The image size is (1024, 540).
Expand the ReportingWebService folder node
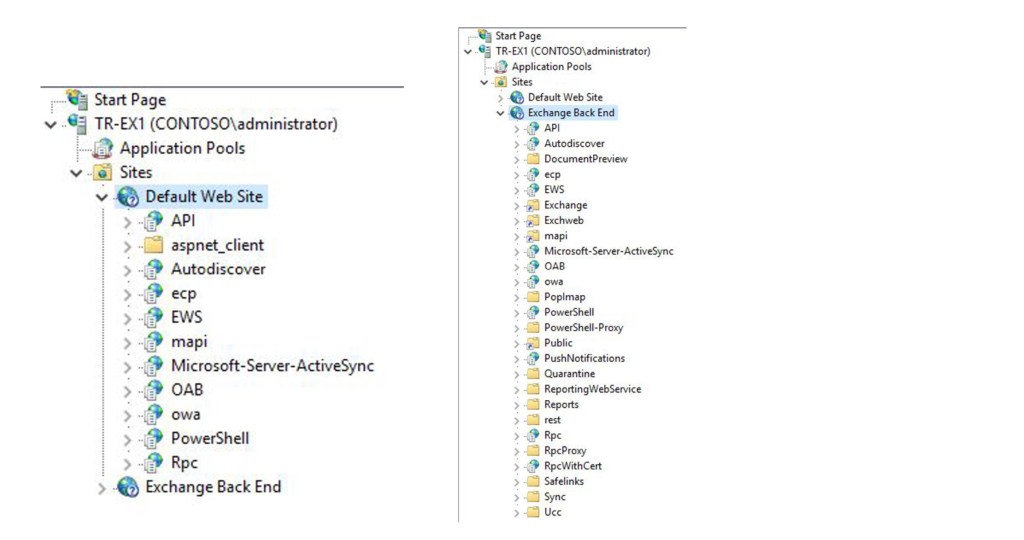[x=517, y=389]
